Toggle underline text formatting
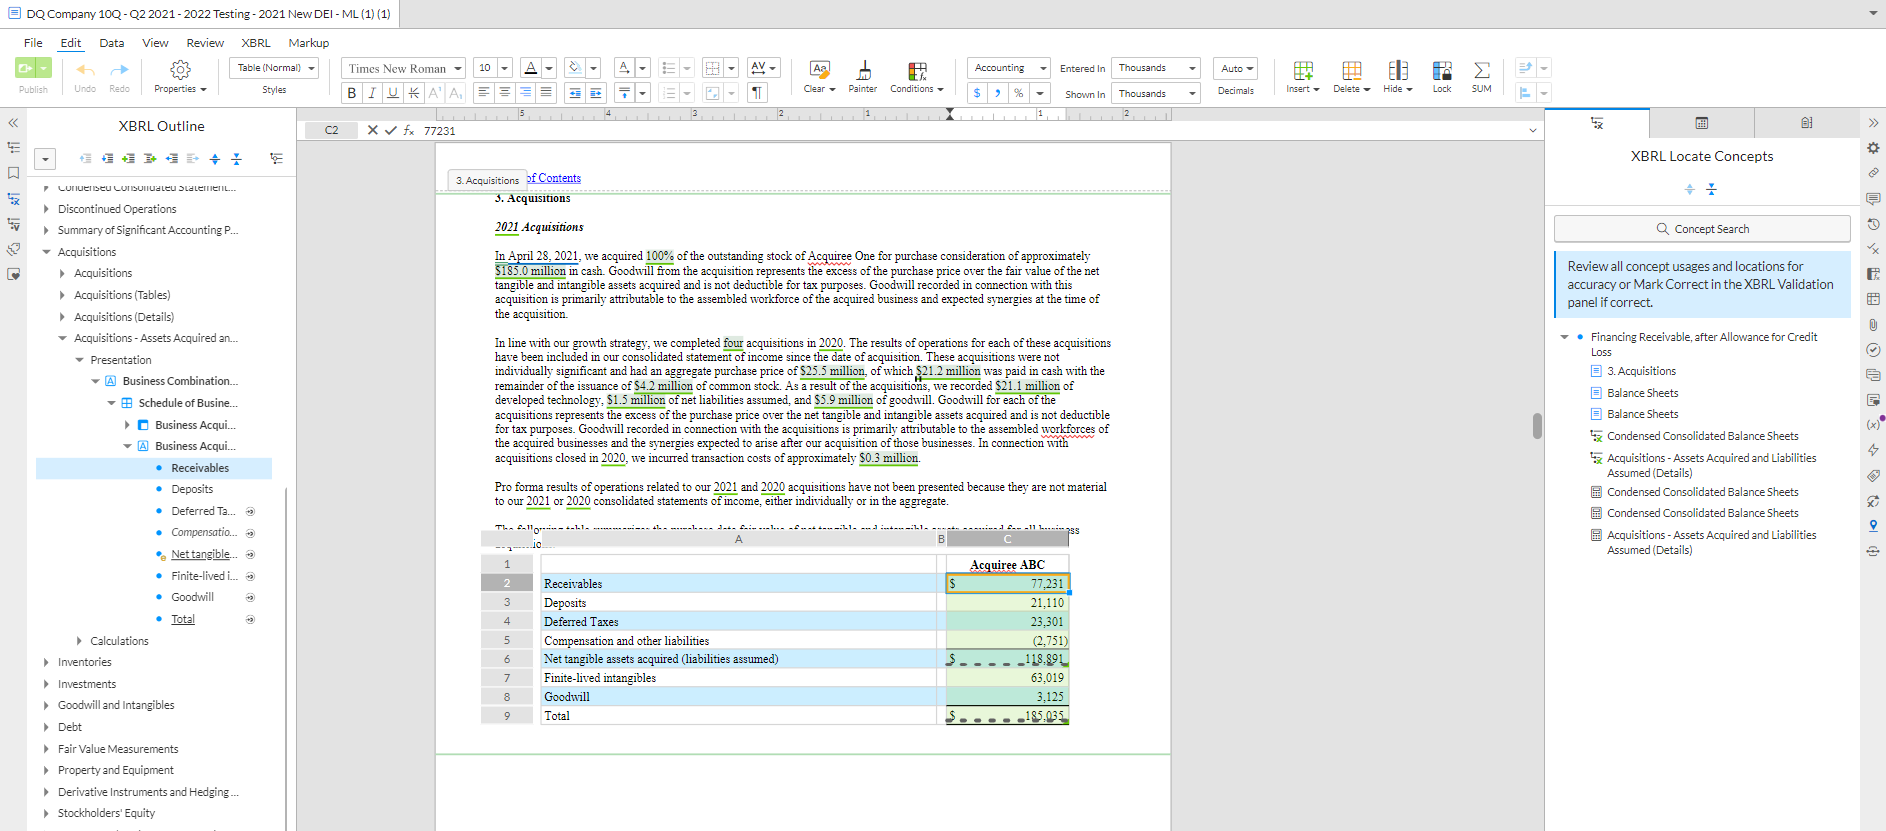Screen dimensions: 1886x831 tap(393, 93)
